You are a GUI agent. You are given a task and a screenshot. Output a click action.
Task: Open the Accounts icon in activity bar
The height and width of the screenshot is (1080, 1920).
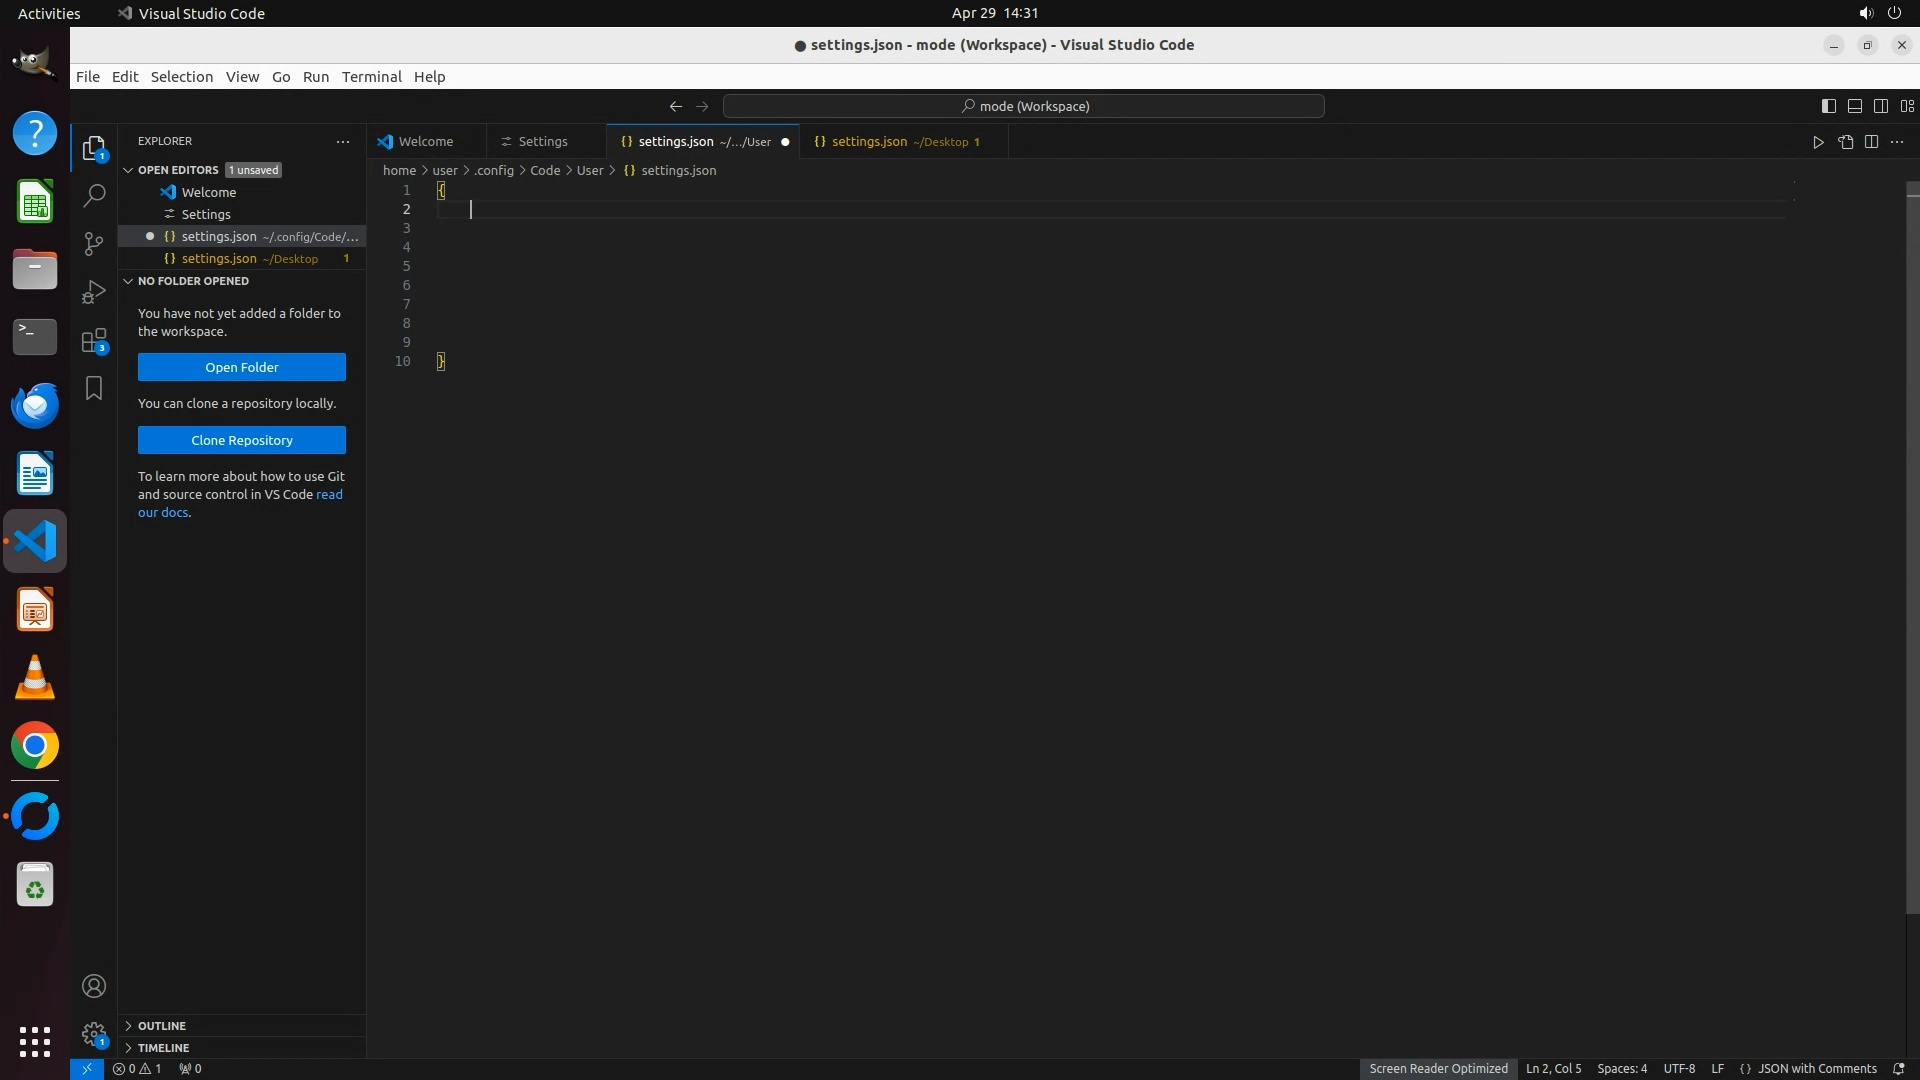tap(94, 986)
